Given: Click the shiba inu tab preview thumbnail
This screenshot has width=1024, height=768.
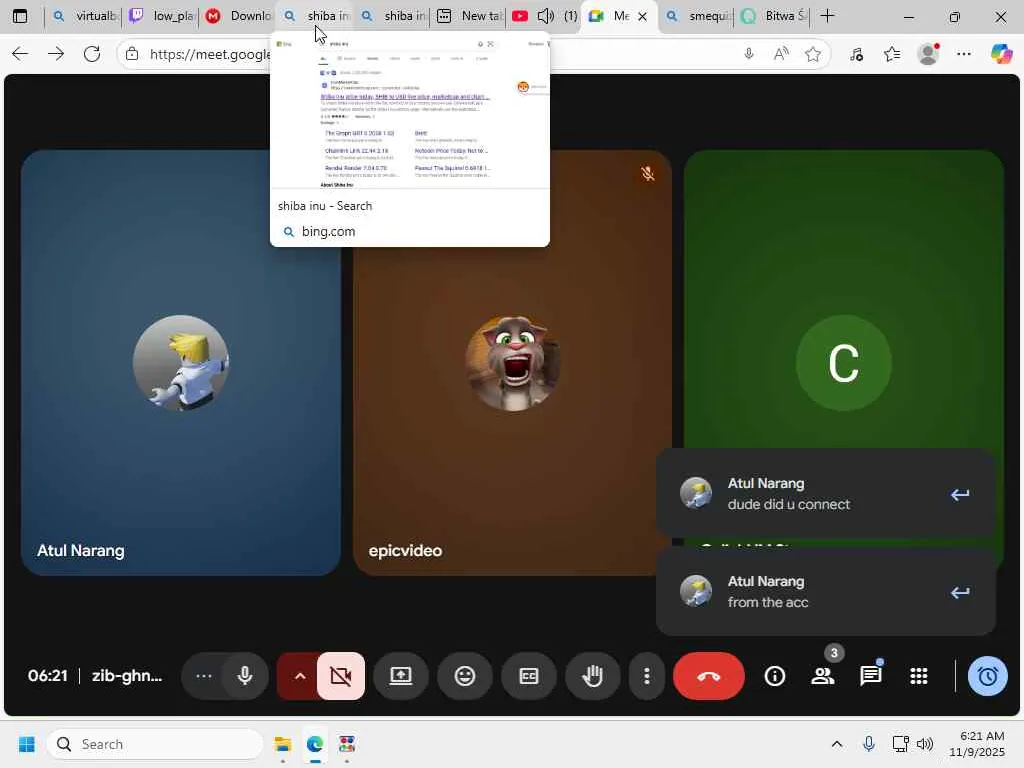Looking at the screenshot, I should pyautogui.click(x=410, y=113).
